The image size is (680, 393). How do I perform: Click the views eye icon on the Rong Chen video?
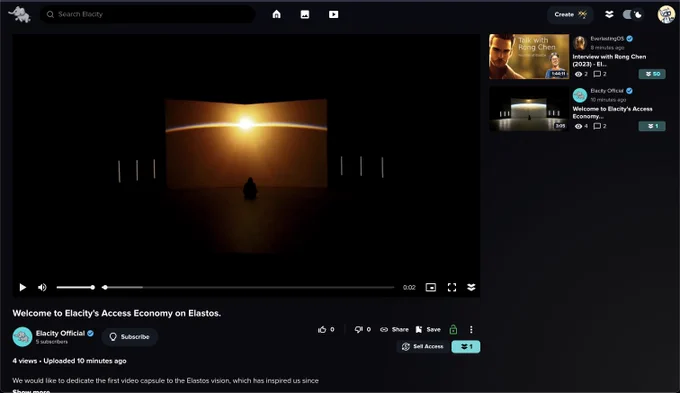578,74
